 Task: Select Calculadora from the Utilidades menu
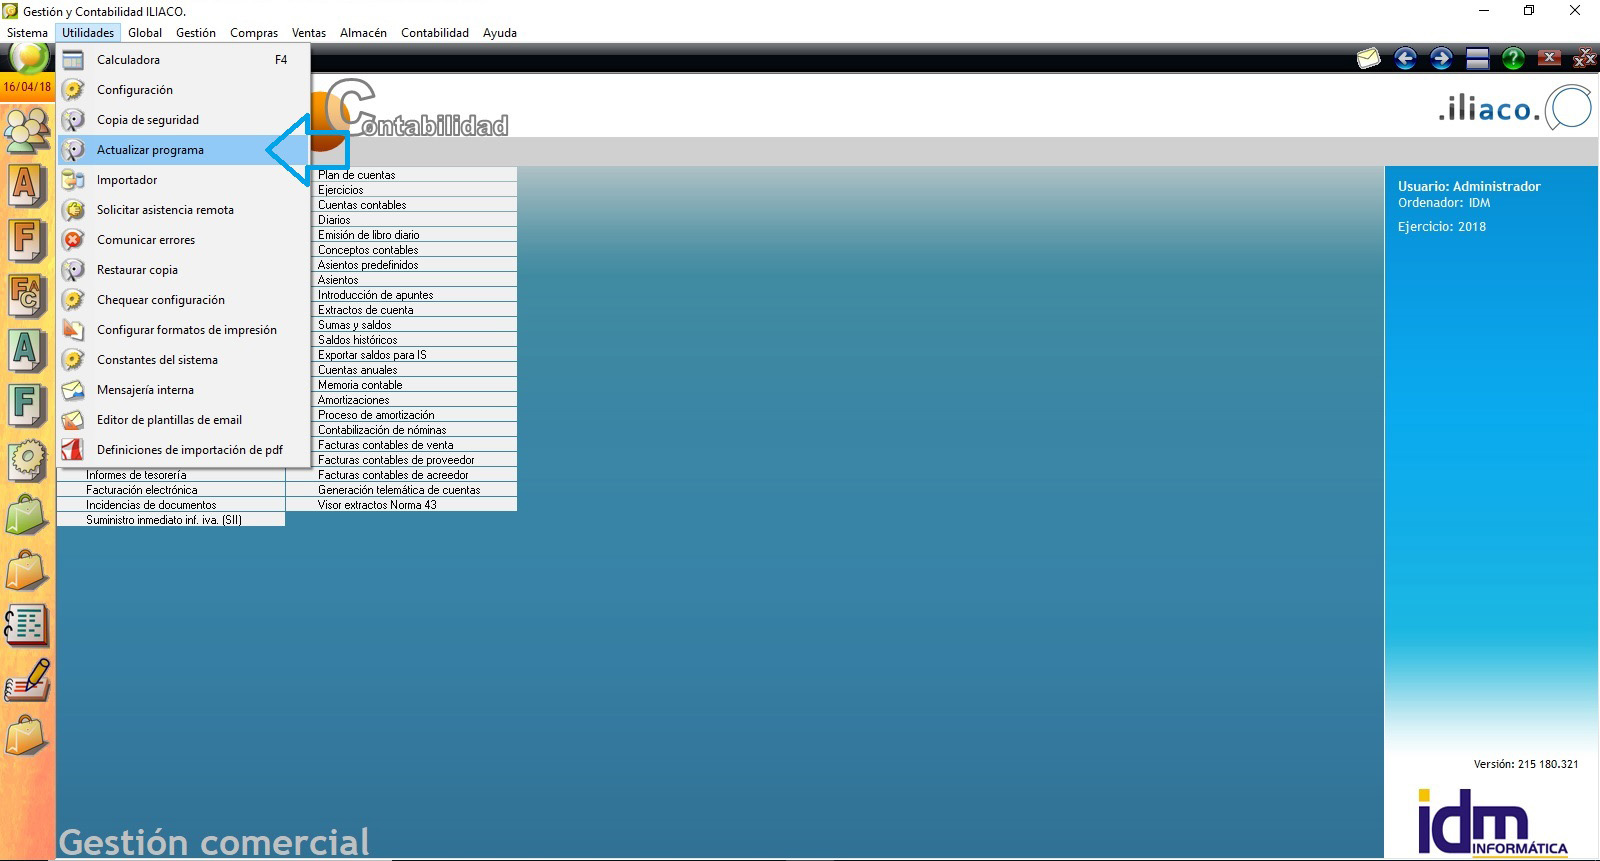point(184,60)
